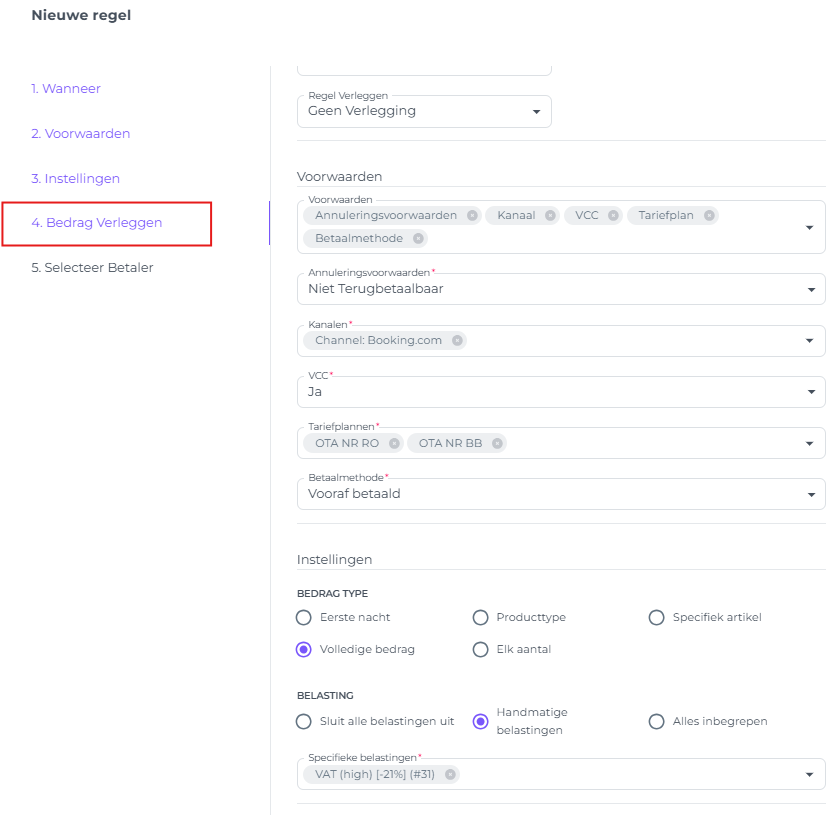Screen dimensions: 827x815
Task: Remove the Annuleringsvoorwaarden chip
Action: pos(472,215)
